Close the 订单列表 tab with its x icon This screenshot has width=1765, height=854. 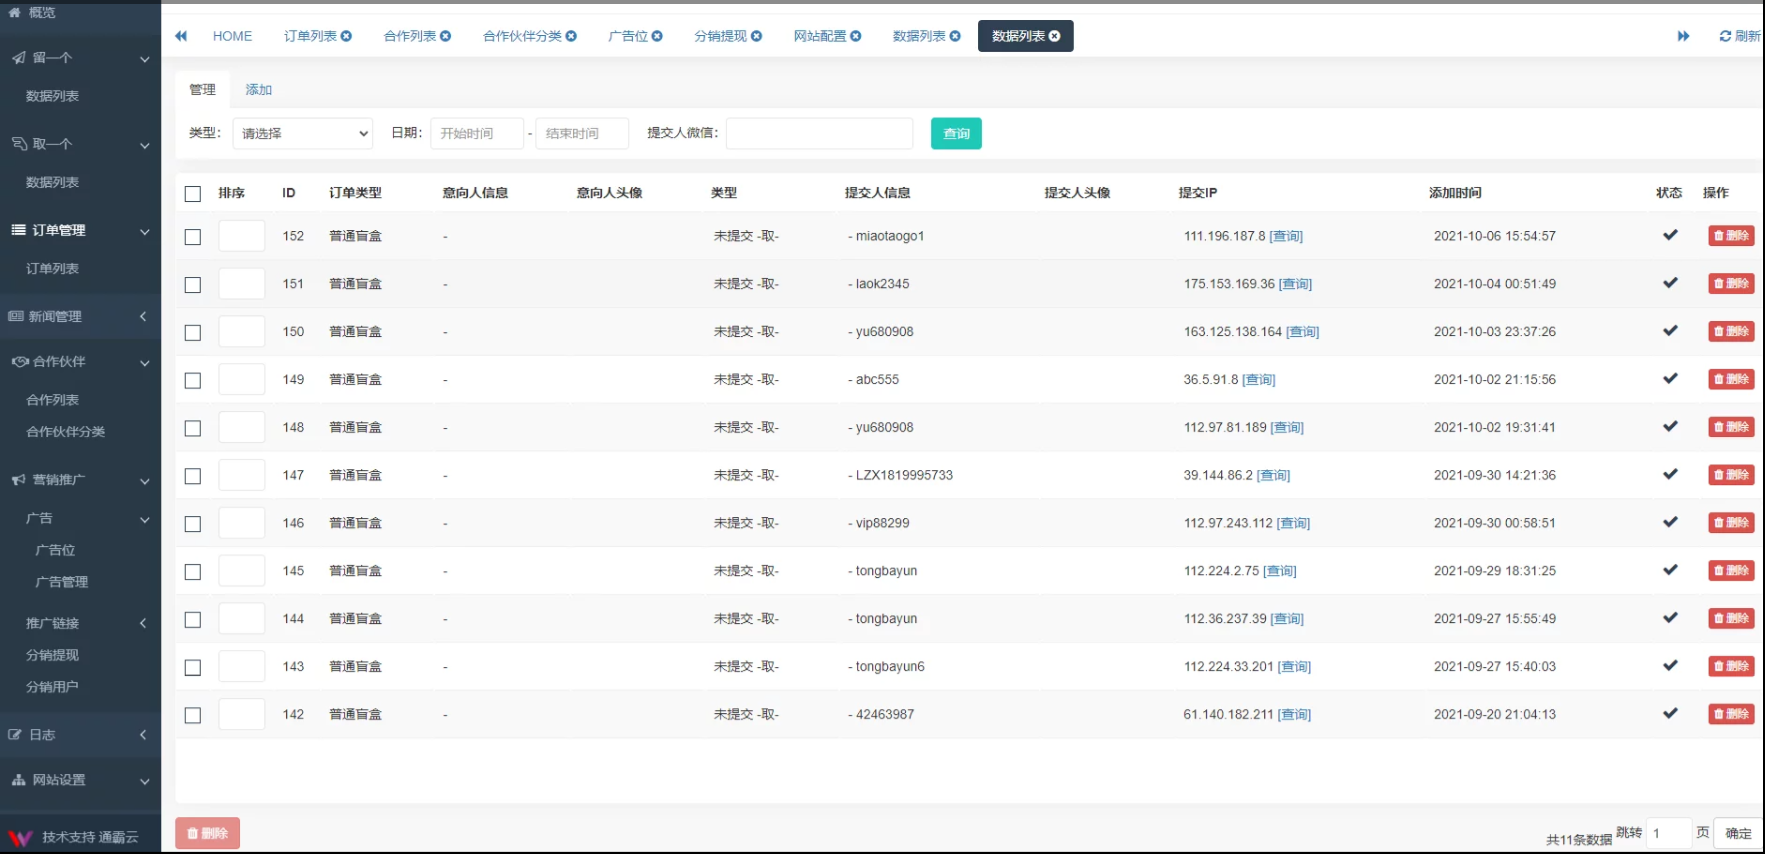347,36
